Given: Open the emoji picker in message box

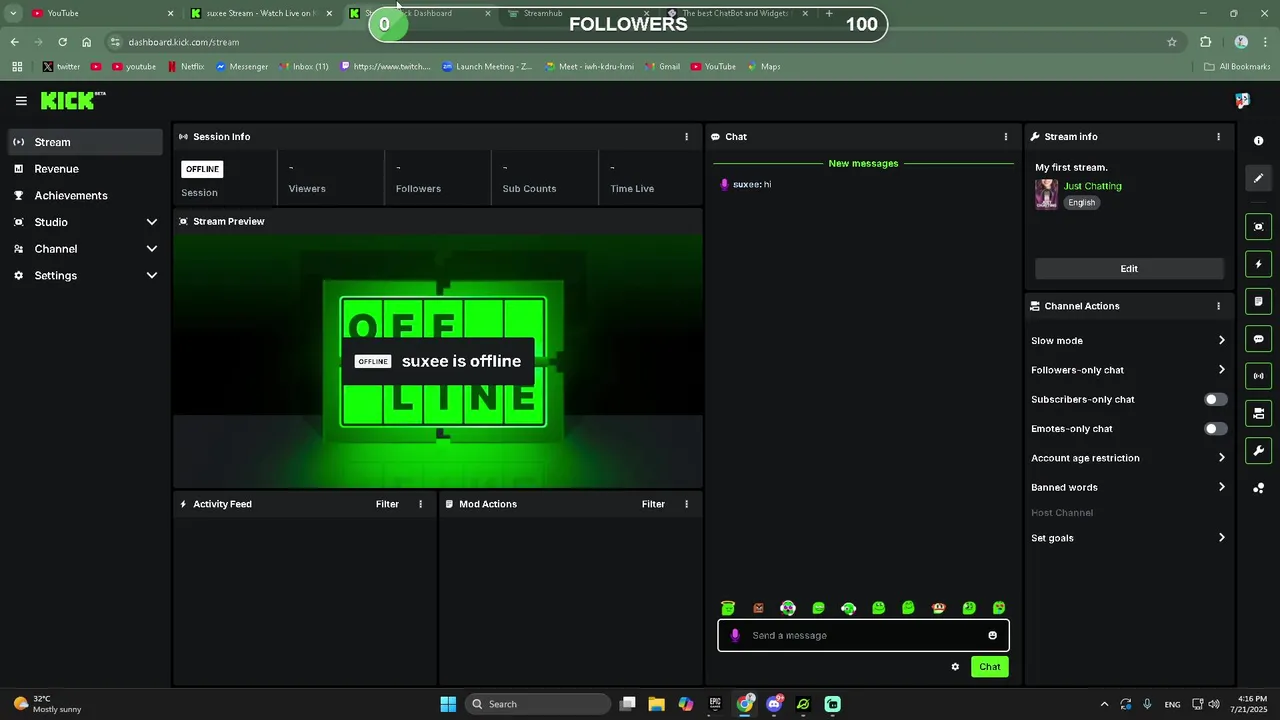Looking at the screenshot, I should coord(992,635).
